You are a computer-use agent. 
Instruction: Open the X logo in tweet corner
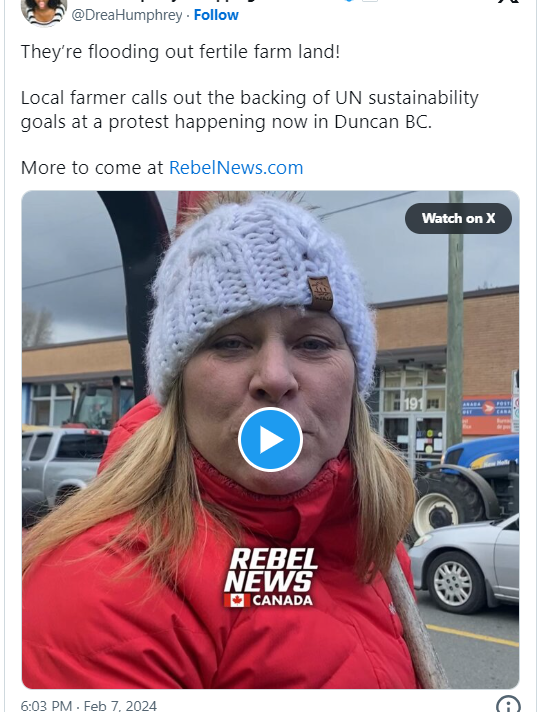click(x=509, y=1)
